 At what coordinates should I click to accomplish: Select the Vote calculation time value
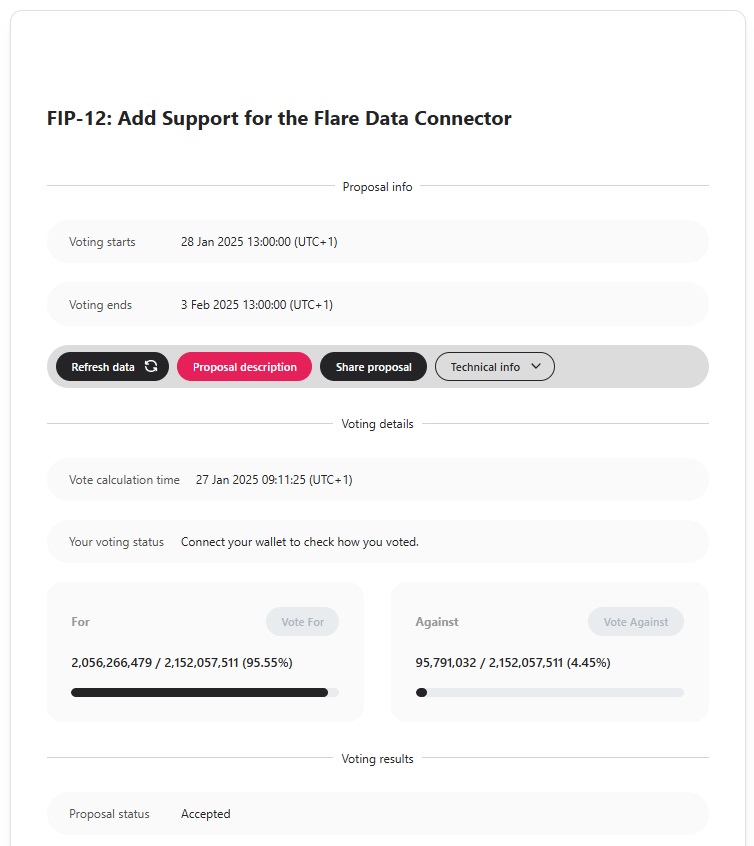coord(274,480)
